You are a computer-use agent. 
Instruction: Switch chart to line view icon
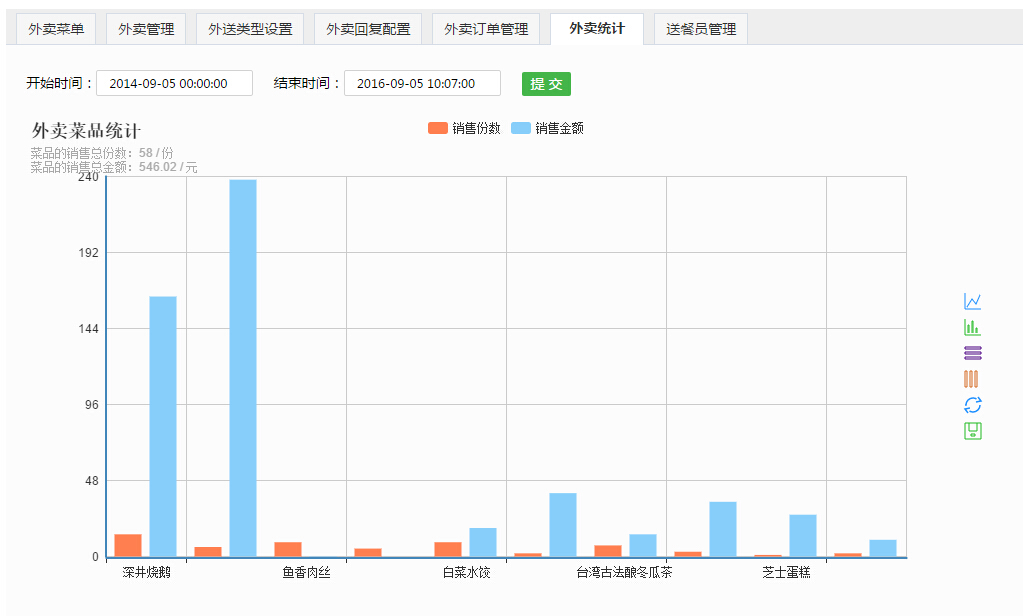(972, 301)
